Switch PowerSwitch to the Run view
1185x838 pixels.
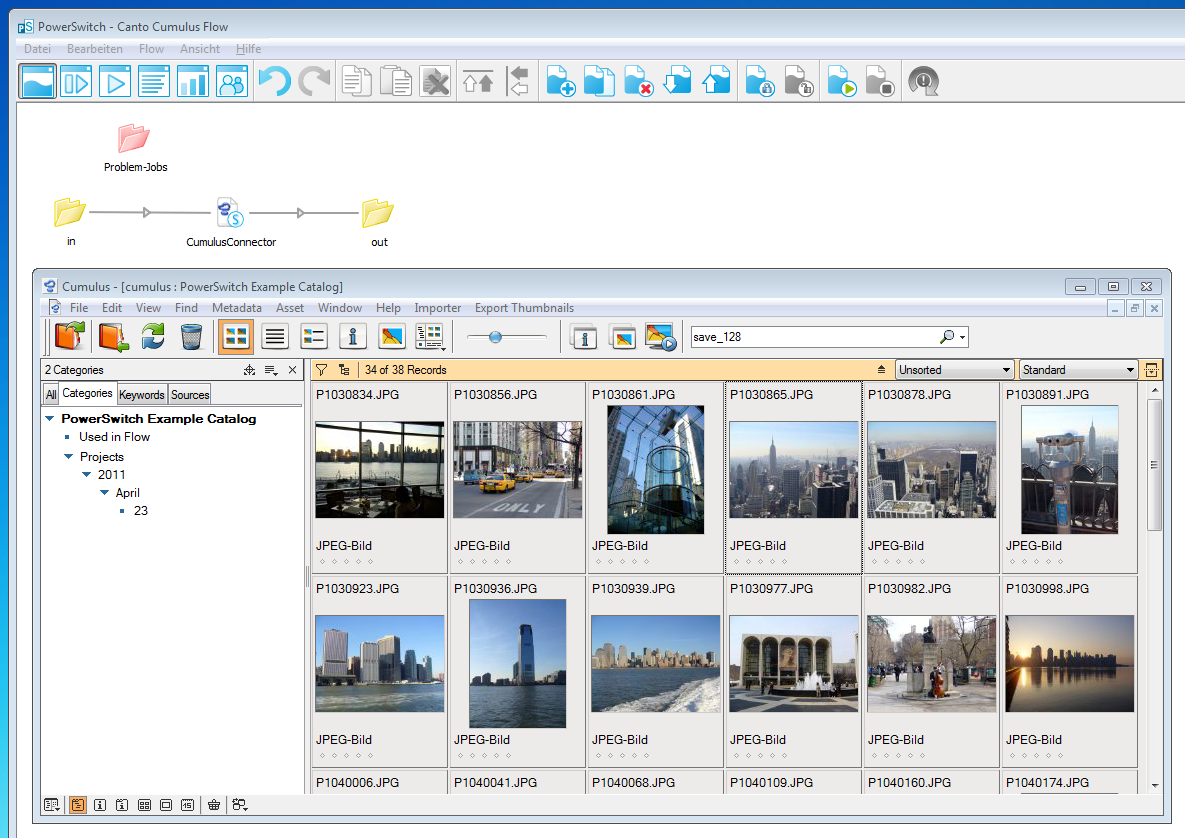tap(115, 82)
